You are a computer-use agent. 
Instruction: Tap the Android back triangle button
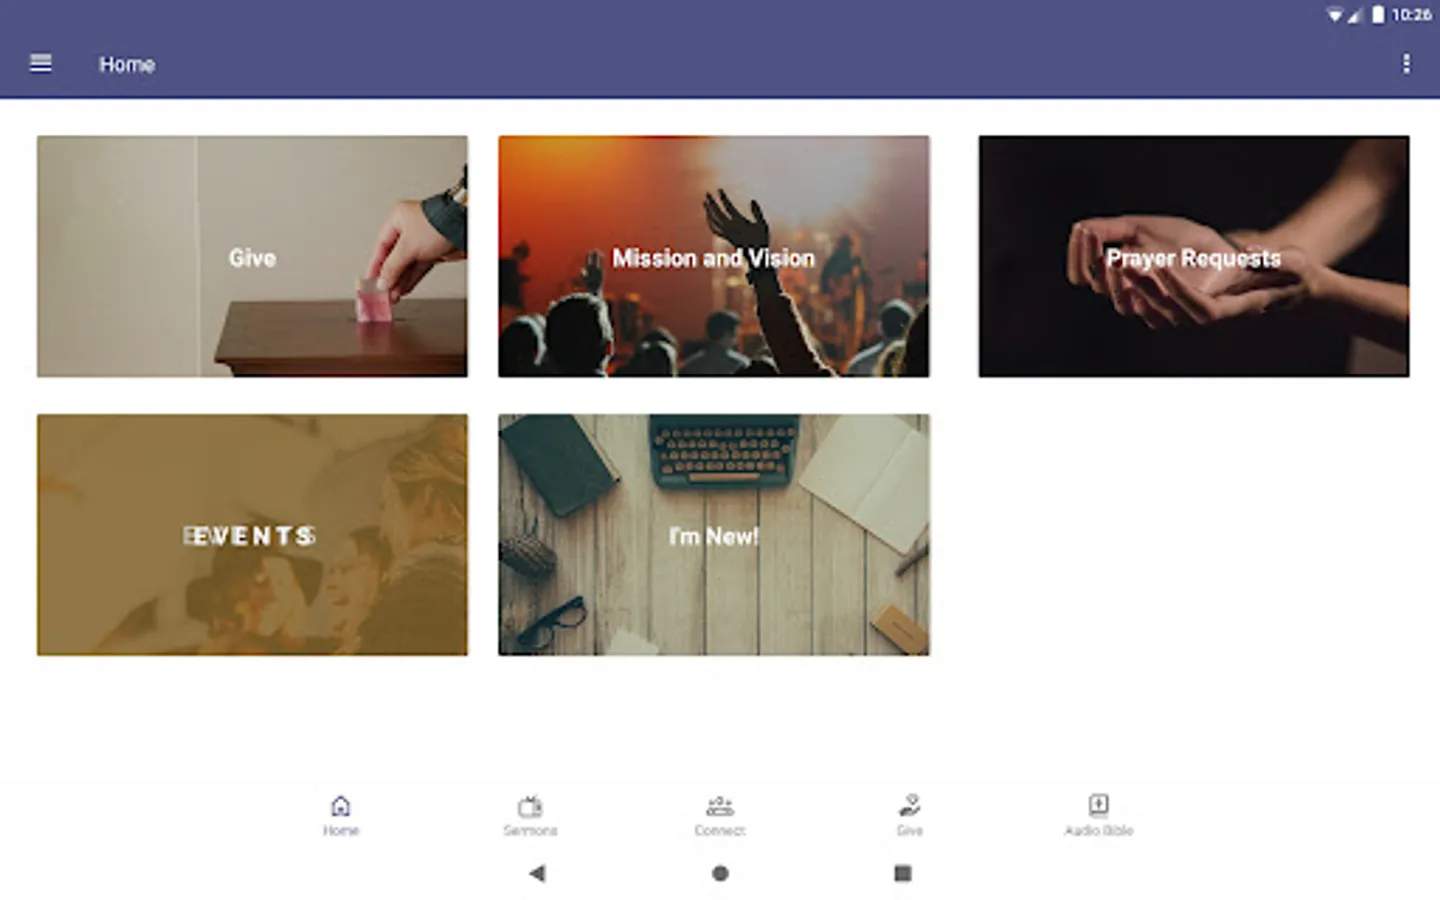click(x=538, y=873)
